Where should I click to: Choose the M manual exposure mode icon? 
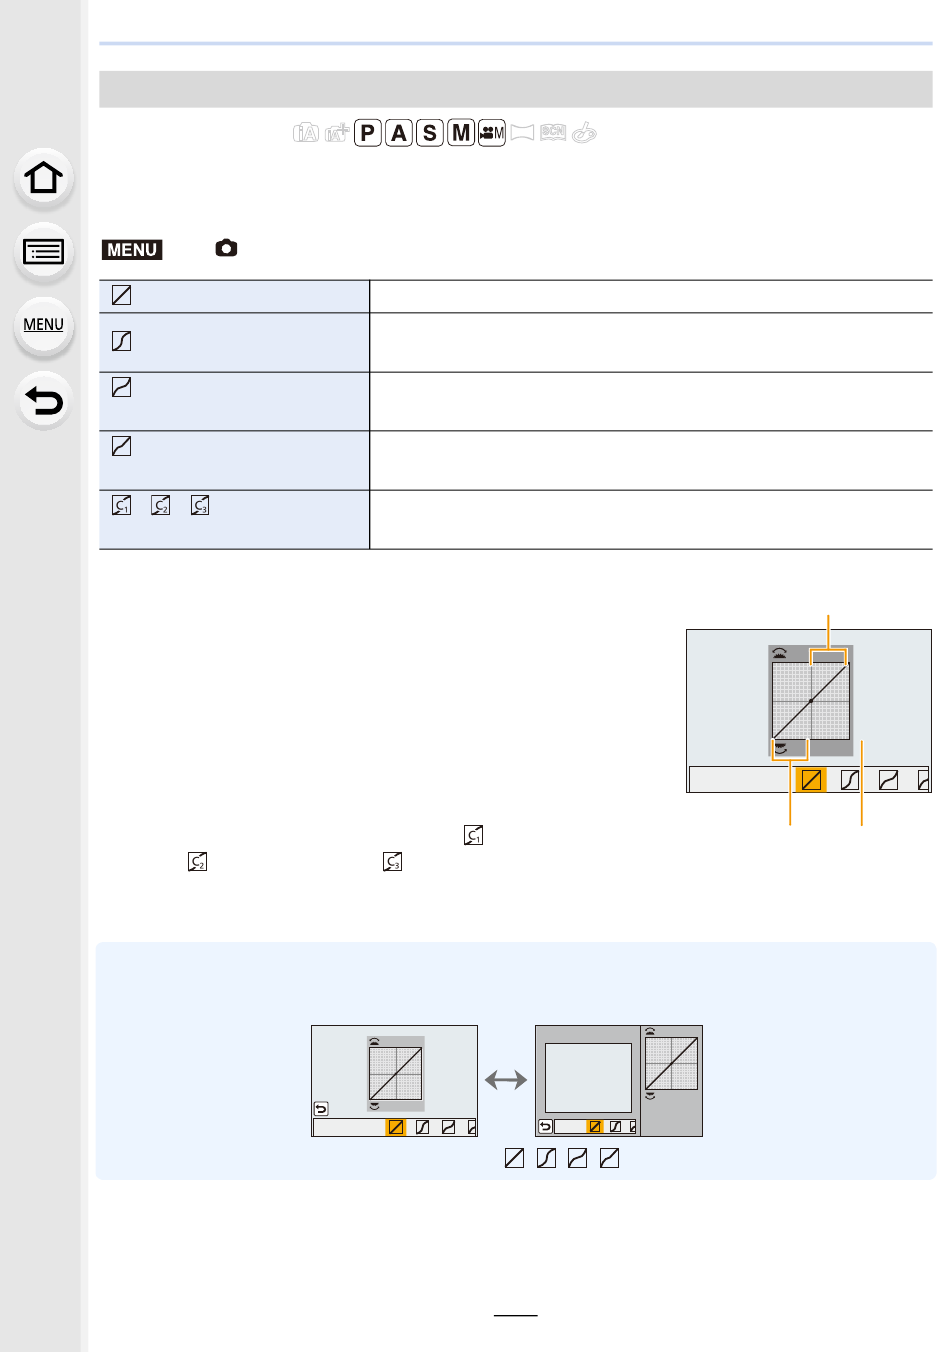pos(461,132)
